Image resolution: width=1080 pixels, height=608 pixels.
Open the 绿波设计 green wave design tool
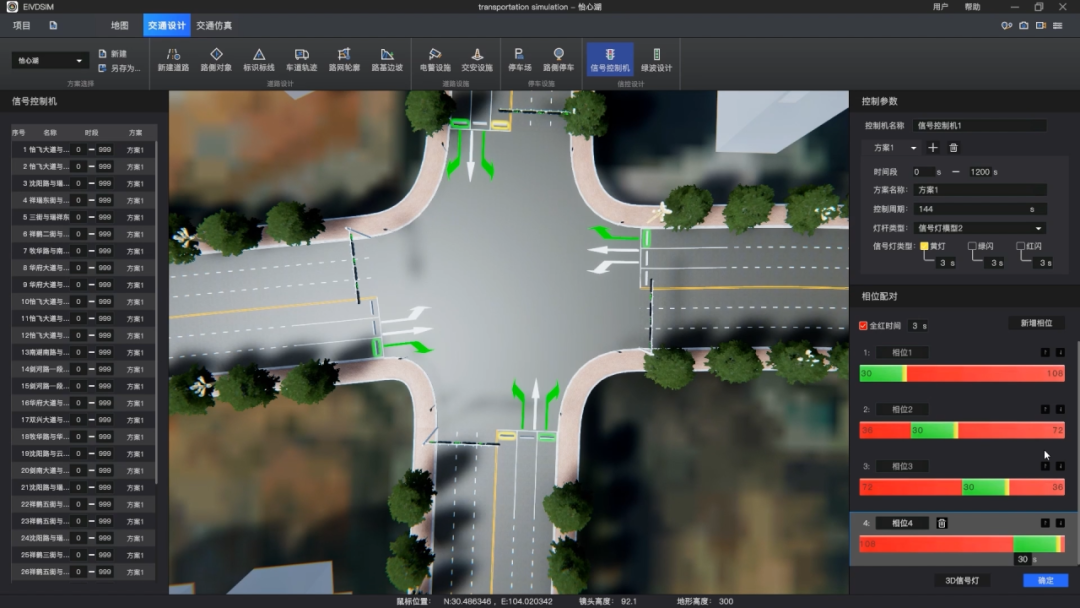click(x=656, y=60)
